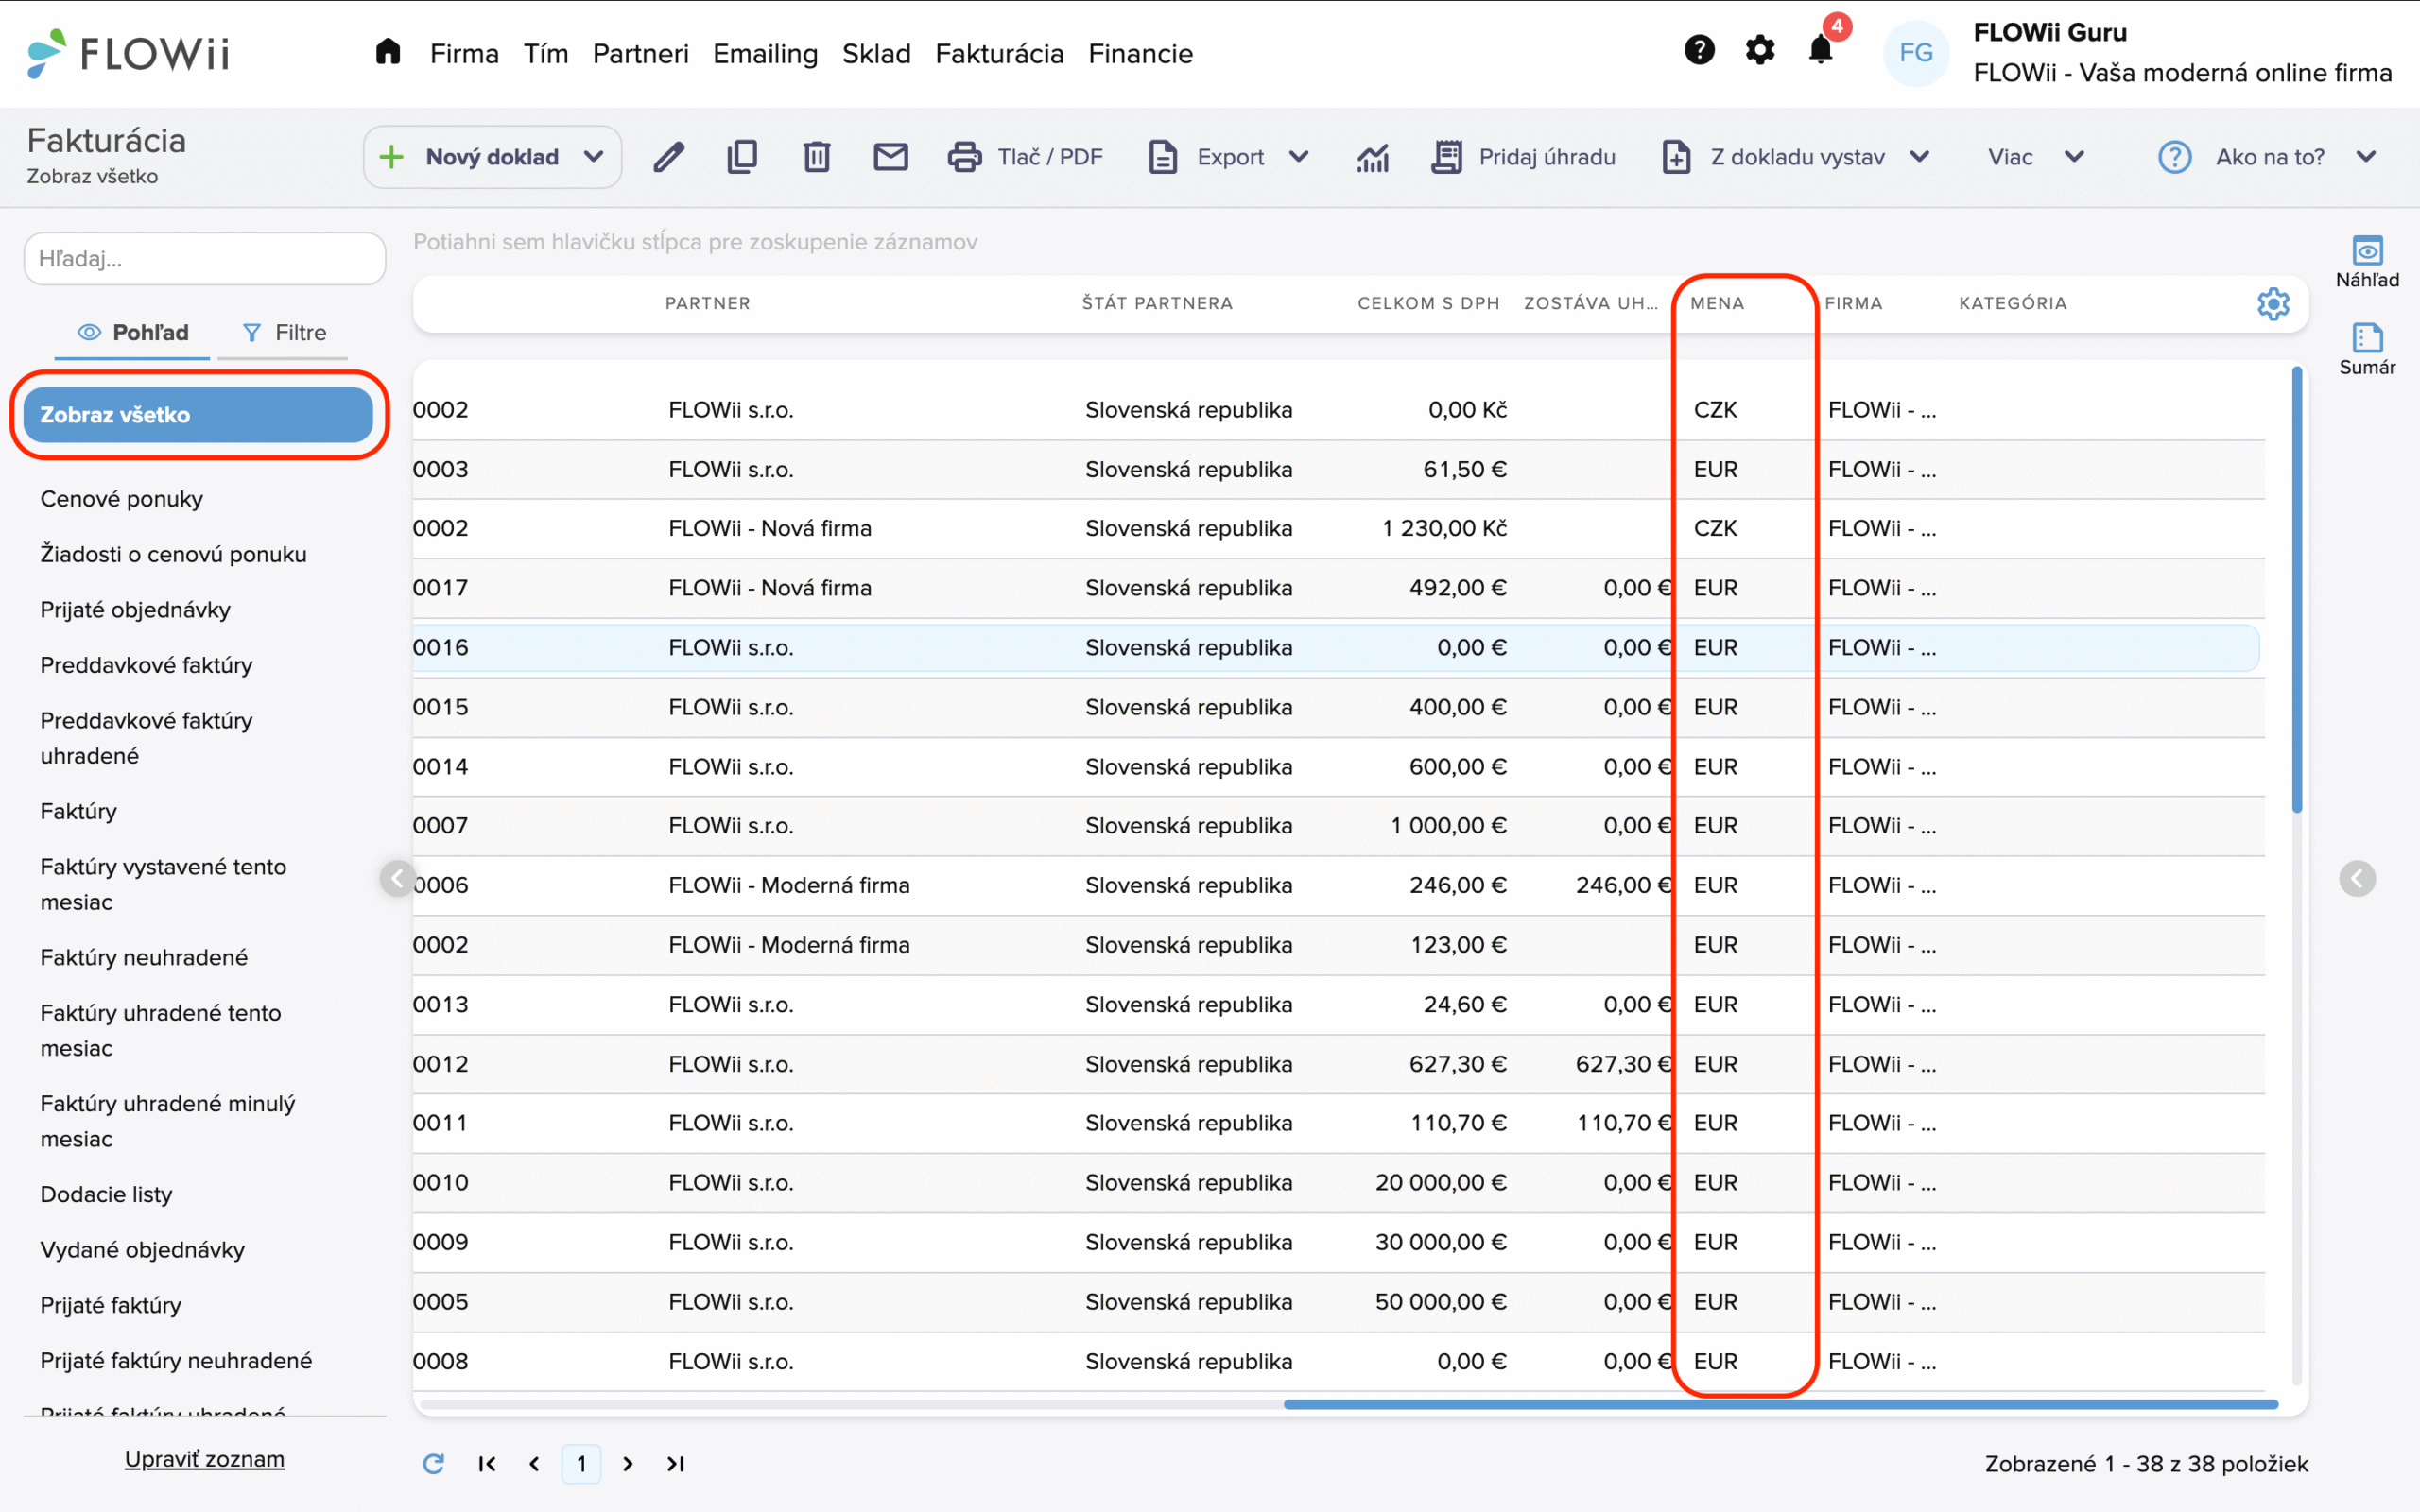This screenshot has width=2420, height=1512.
Task: Collapse the left sidebar with arrow handle
Action: [x=397, y=879]
